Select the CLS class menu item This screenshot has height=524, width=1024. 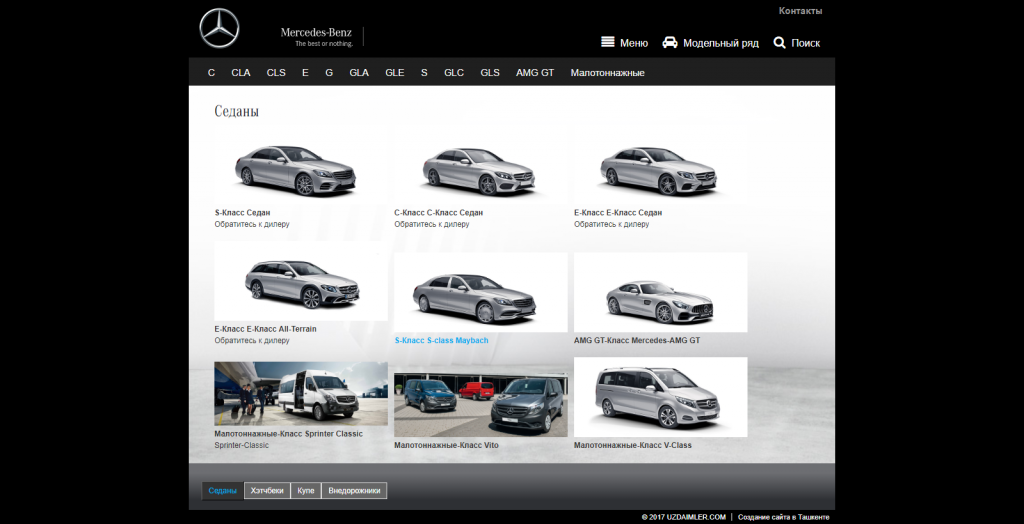[x=276, y=73]
